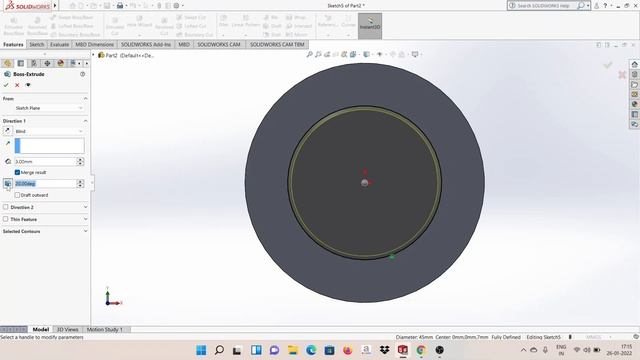Expand the Direction 2 section chevron
Screen dimensions: 640x360
point(85,207)
